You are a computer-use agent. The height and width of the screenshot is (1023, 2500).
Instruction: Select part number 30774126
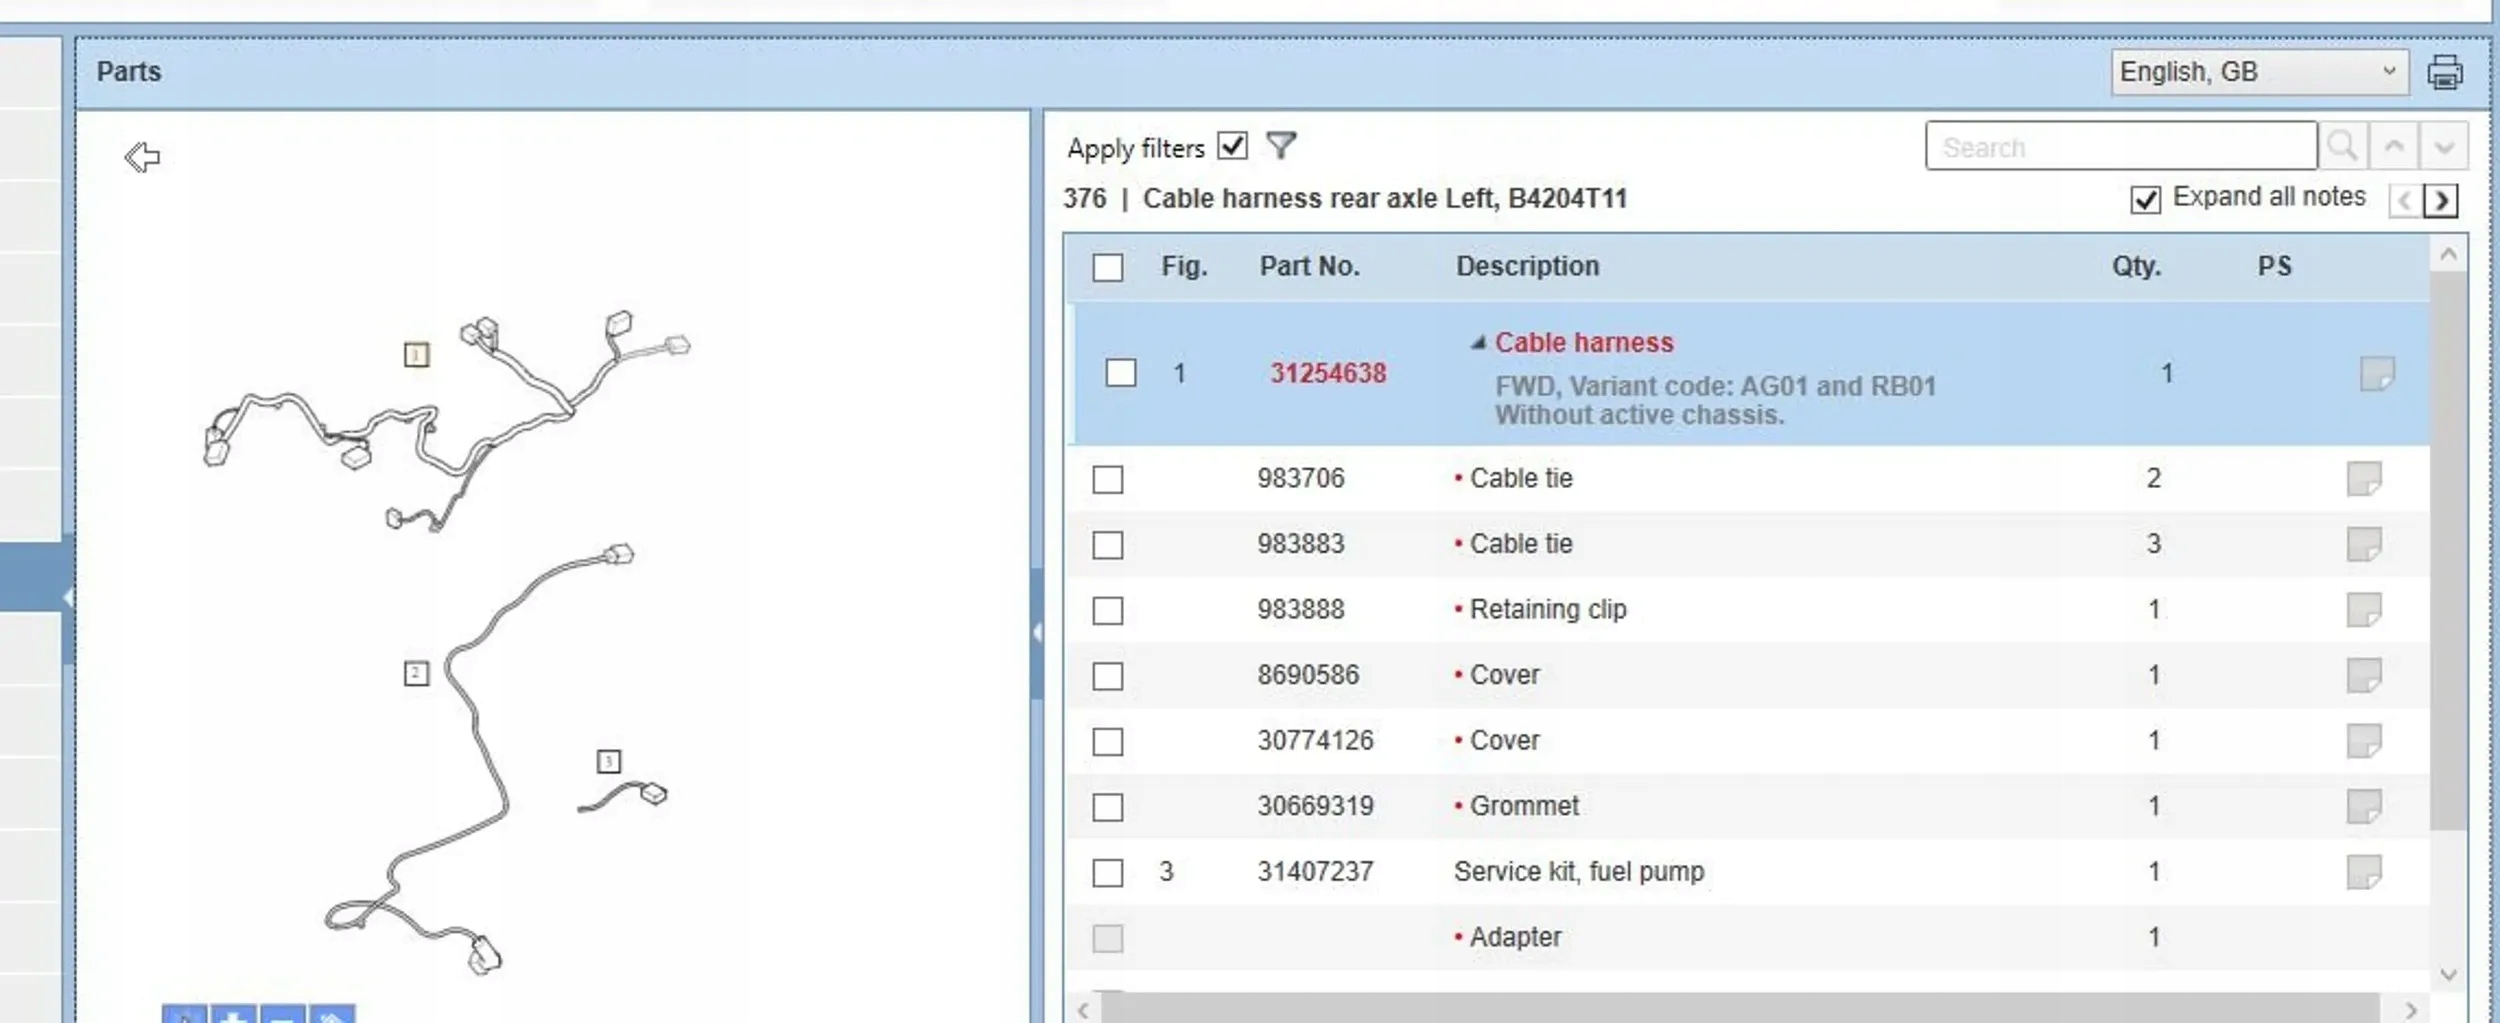(x=1315, y=741)
